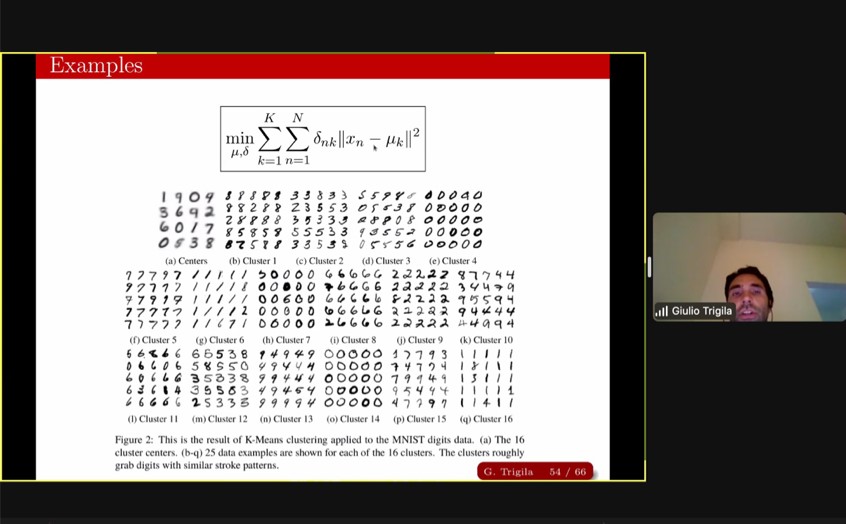
Task: Click the K-Means minimization formula box
Action: (323, 139)
